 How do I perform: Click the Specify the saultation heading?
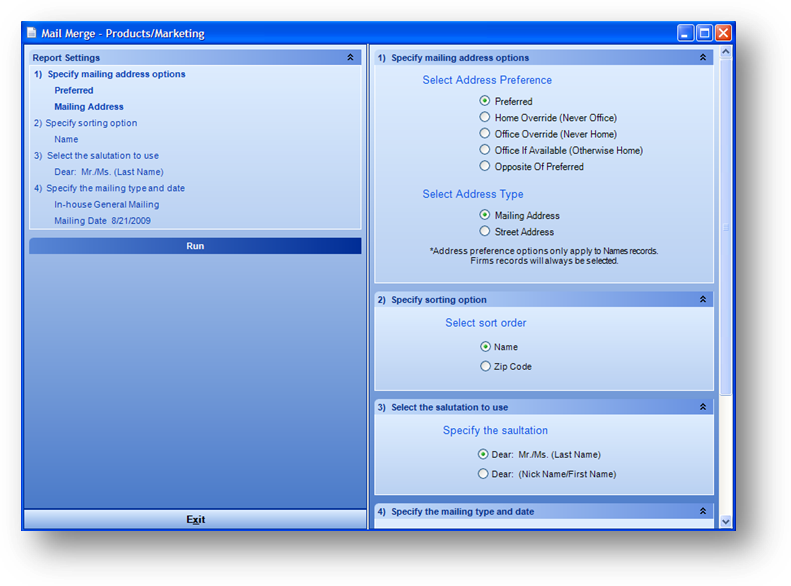[x=495, y=430]
